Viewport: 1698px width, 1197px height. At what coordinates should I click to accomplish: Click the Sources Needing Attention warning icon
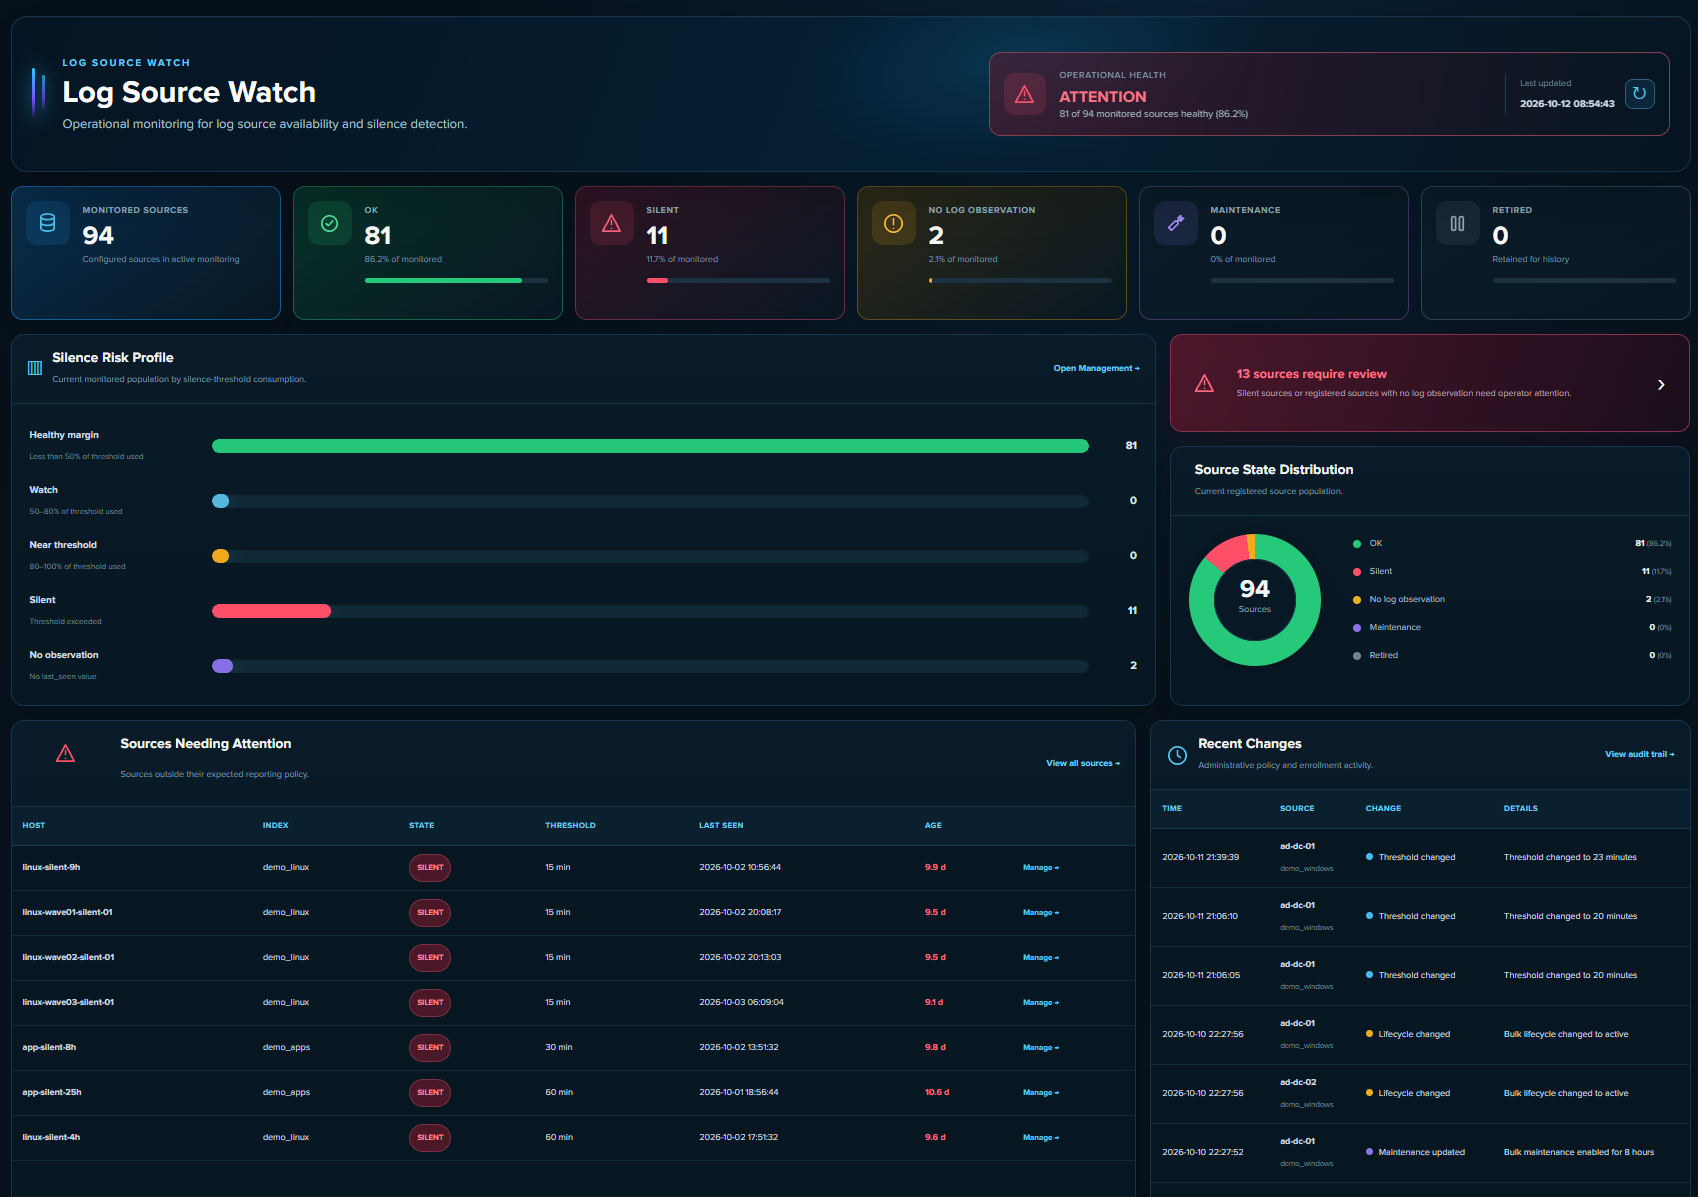point(65,753)
